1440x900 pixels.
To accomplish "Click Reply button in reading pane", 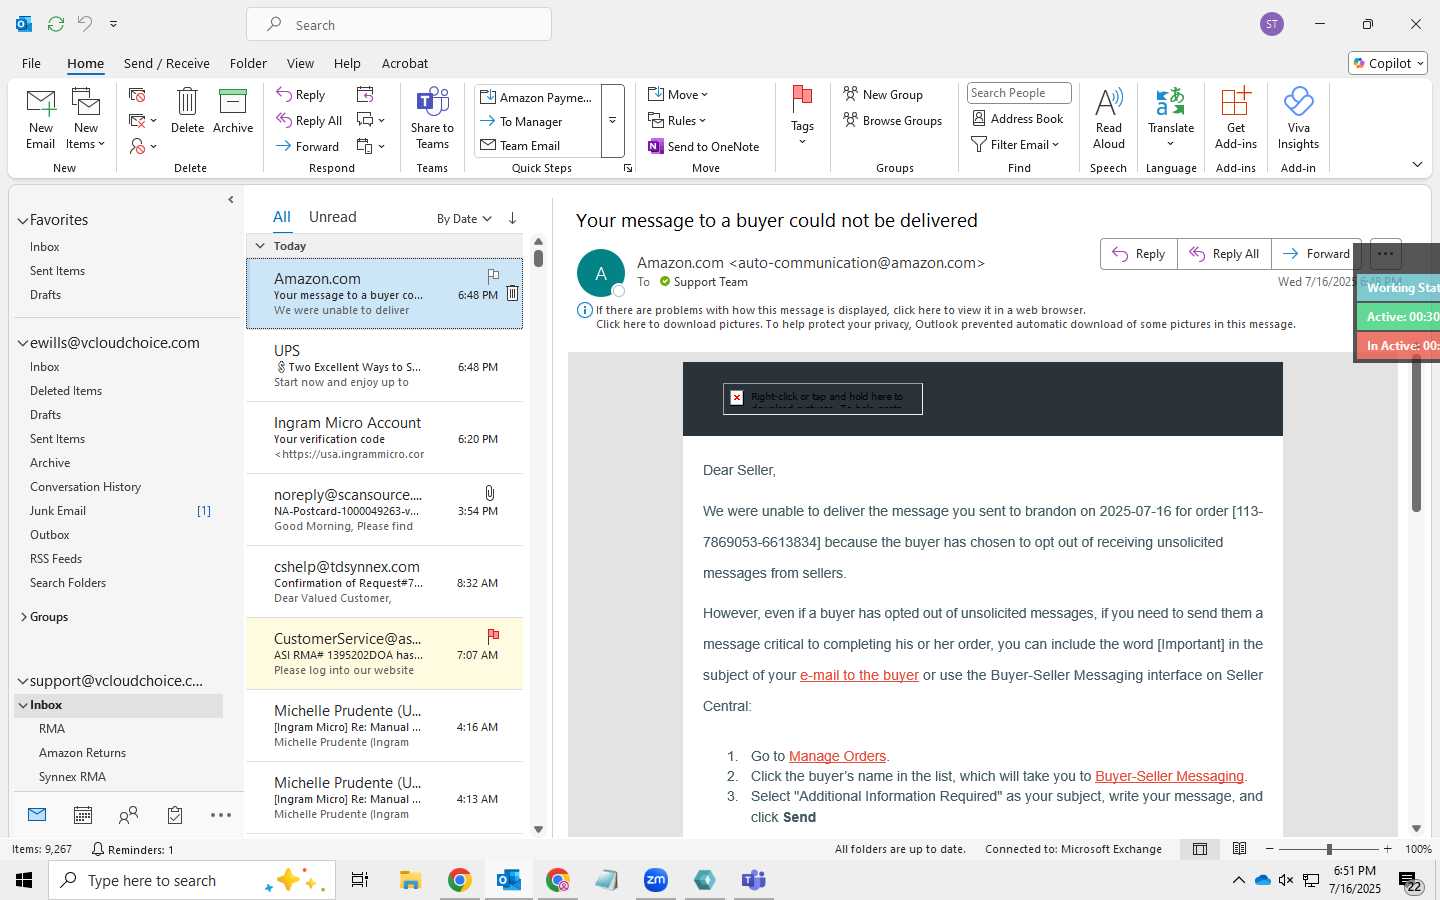I will click(x=1139, y=254).
